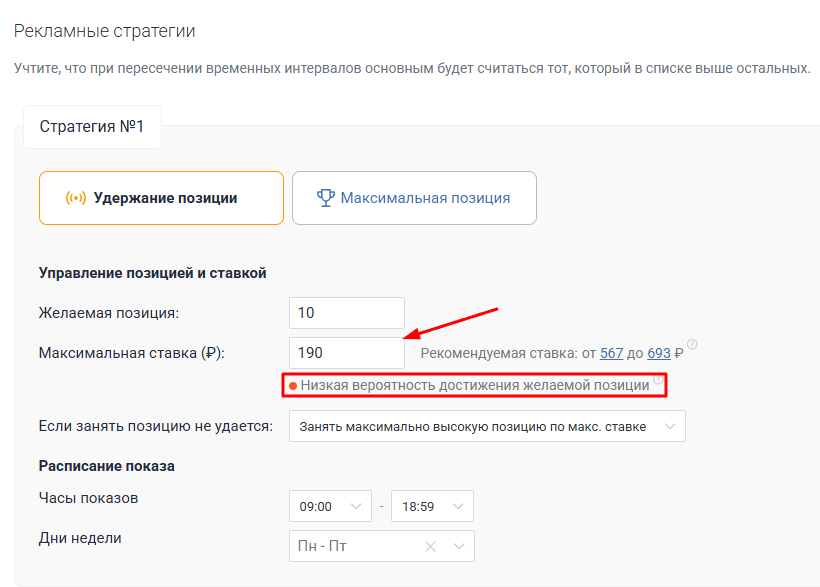The image size is (820, 587).
Task: Expand the fallback action dropdown
Action: coord(487,426)
